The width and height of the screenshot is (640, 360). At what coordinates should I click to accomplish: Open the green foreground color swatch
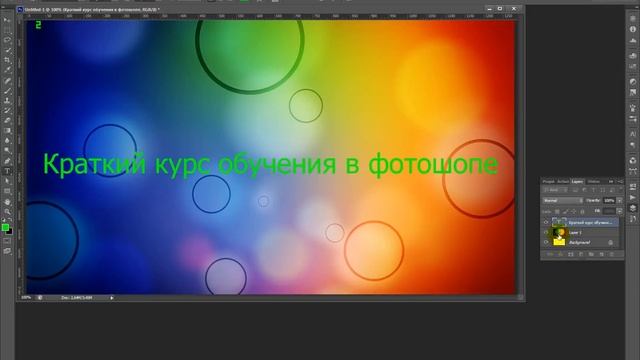5,227
